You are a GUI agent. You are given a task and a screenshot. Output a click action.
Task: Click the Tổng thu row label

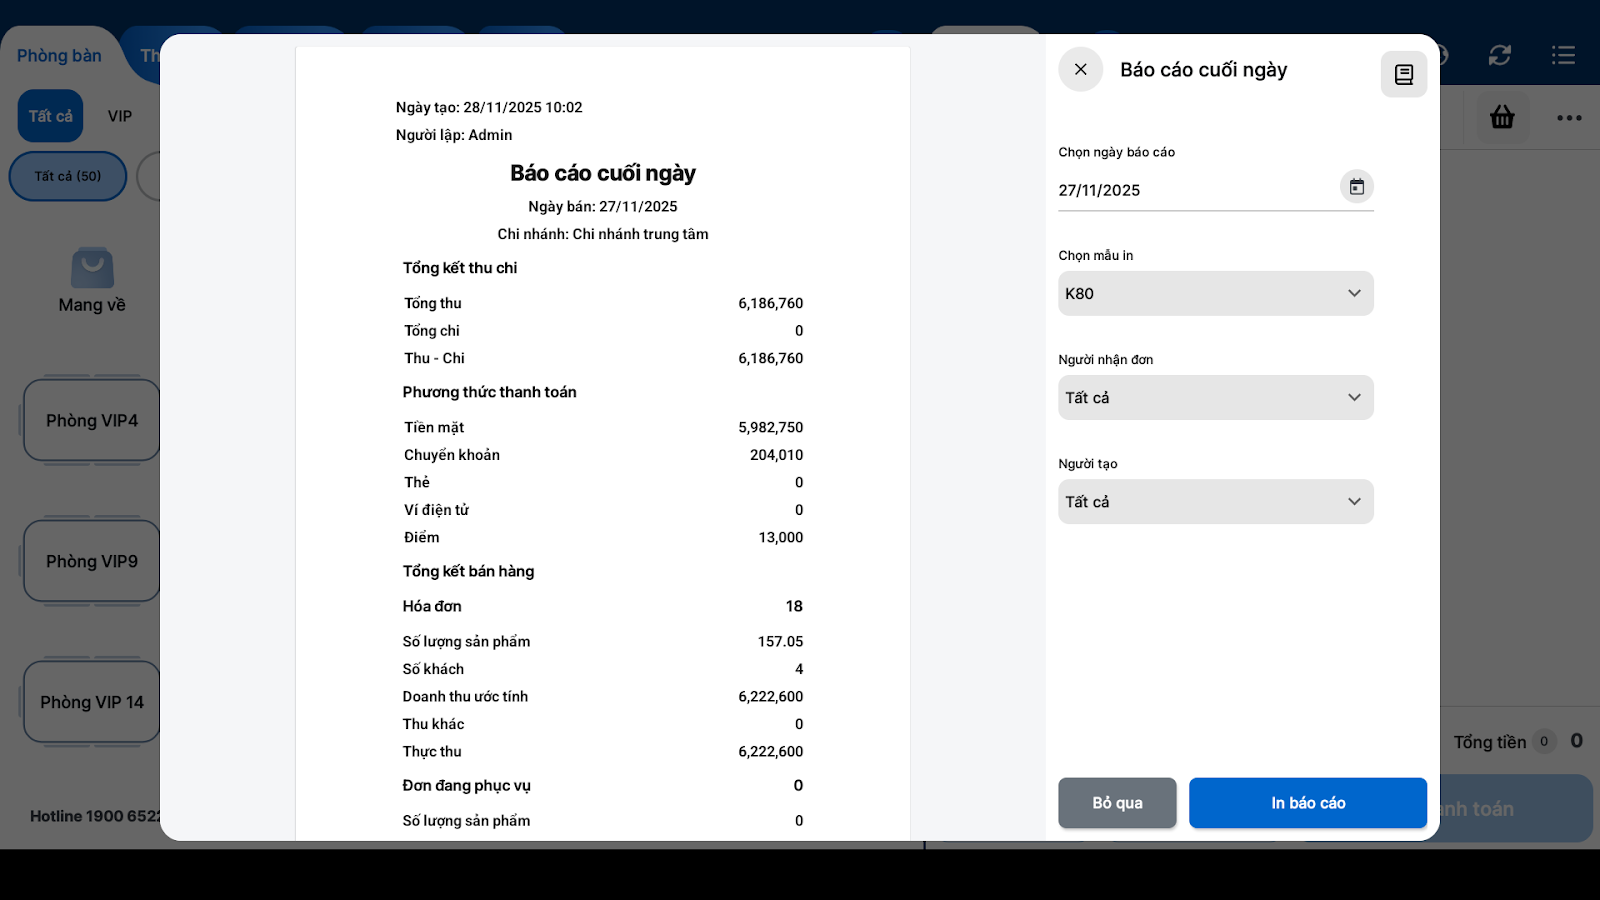coord(433,303)
